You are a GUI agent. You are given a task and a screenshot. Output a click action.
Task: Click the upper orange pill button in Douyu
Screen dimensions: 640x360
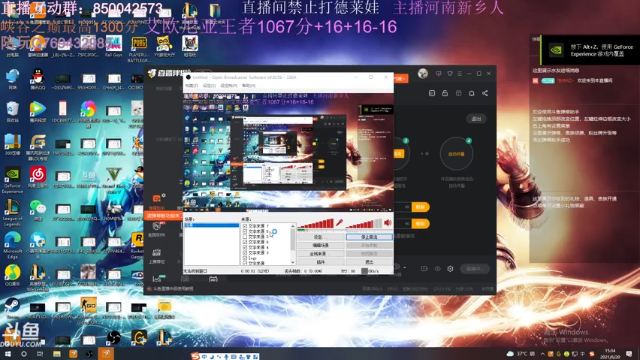coord(420,207)
